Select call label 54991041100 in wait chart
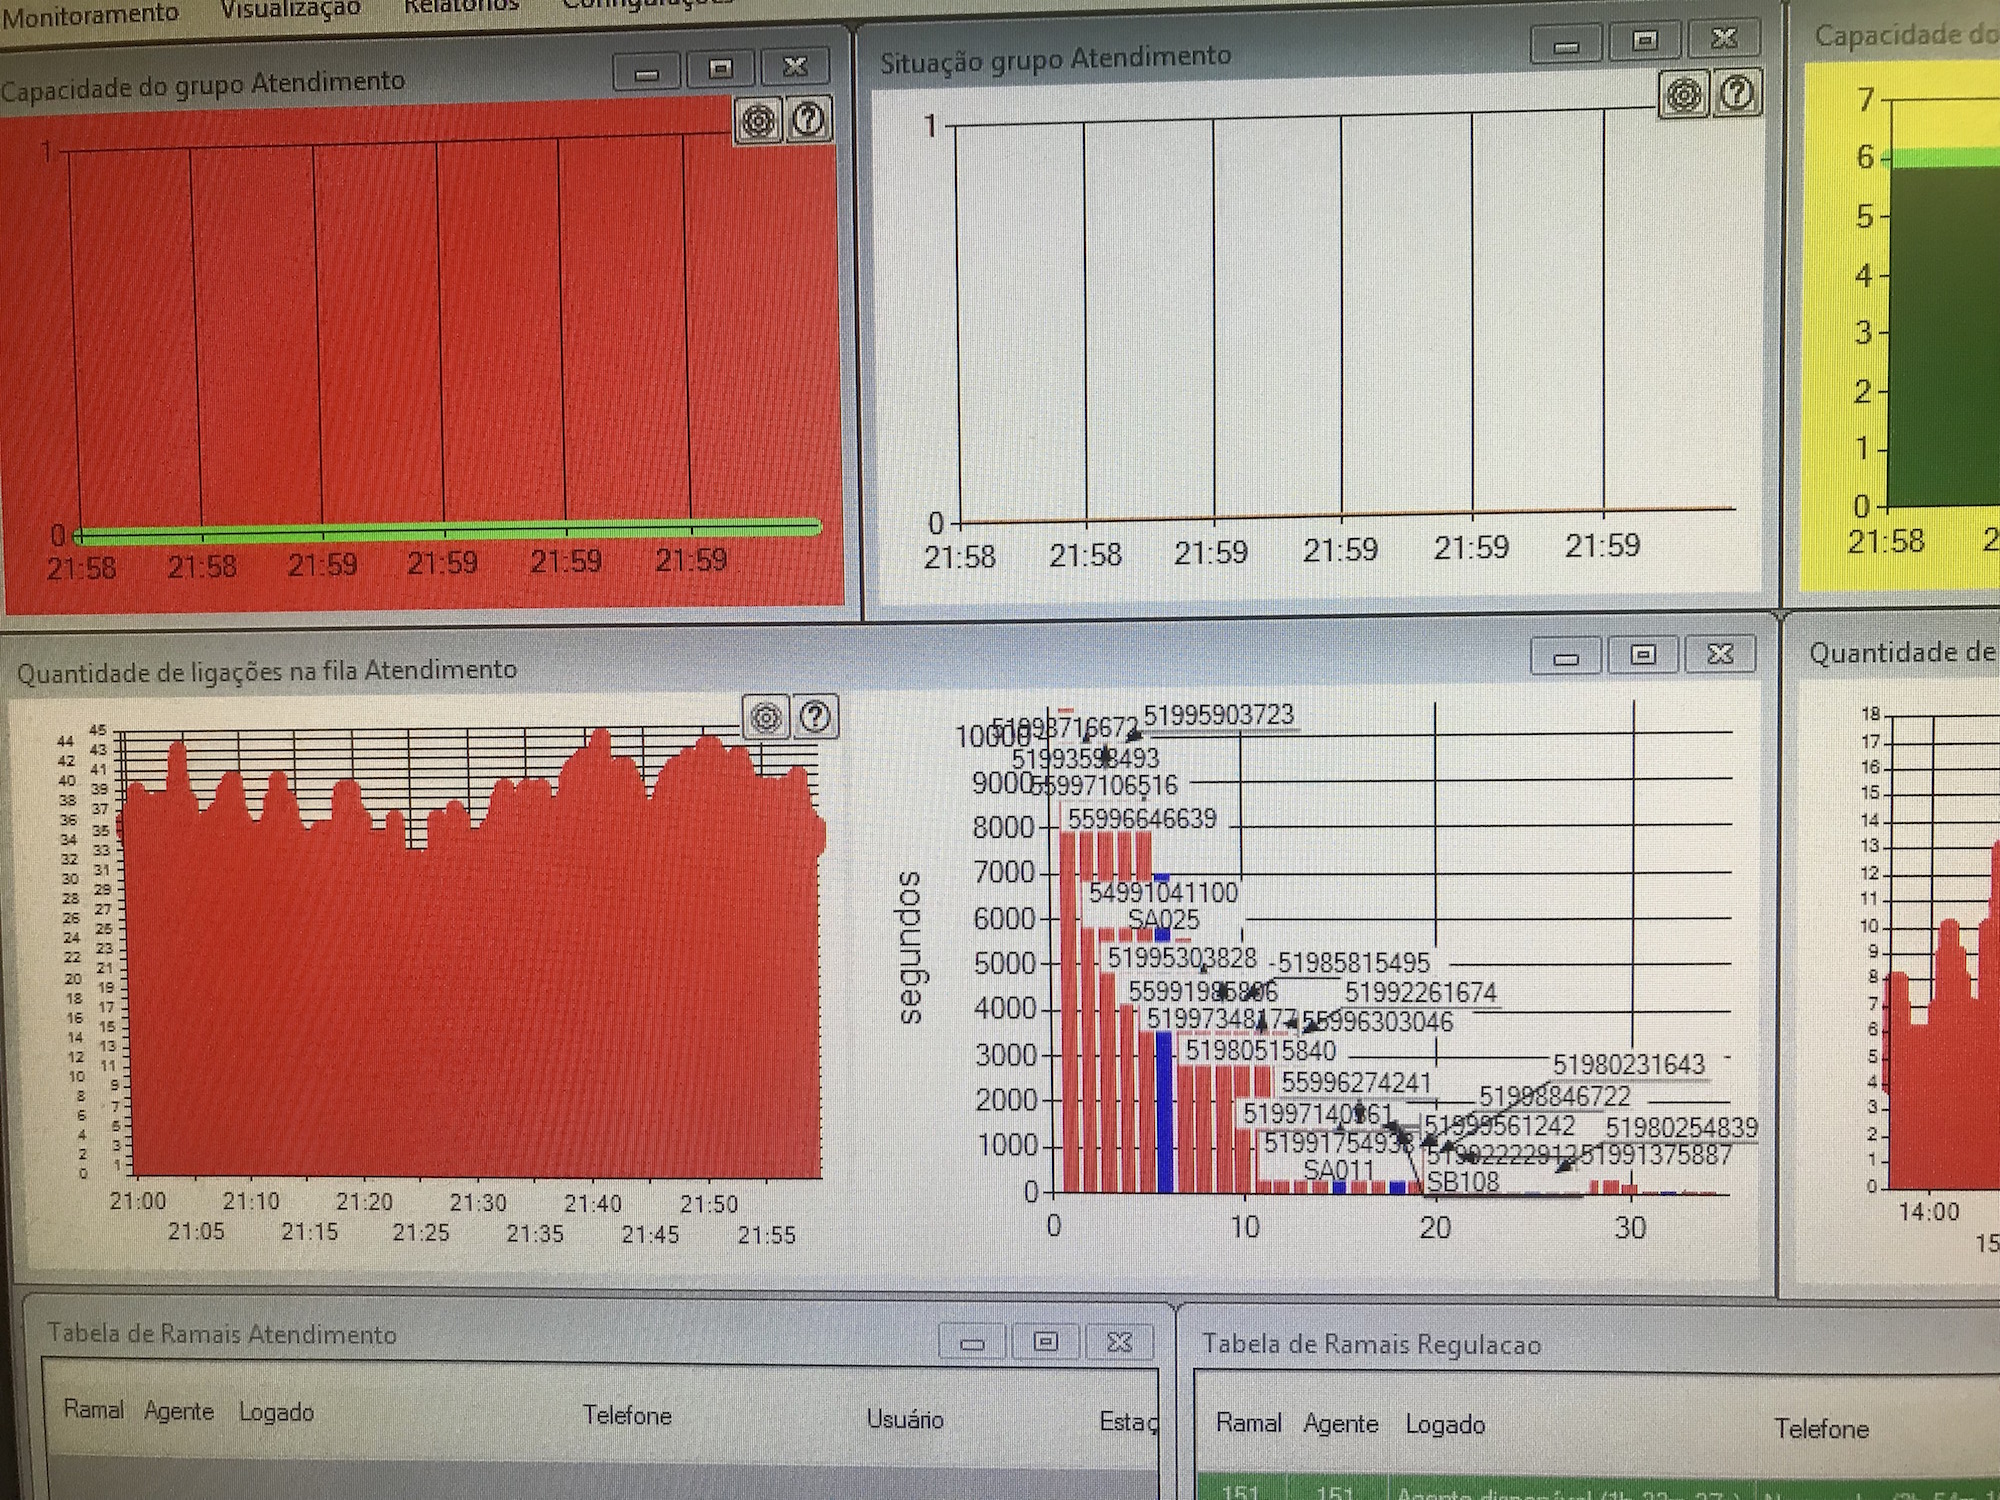This screenshot has height=1500, width=2000. 1163,892
